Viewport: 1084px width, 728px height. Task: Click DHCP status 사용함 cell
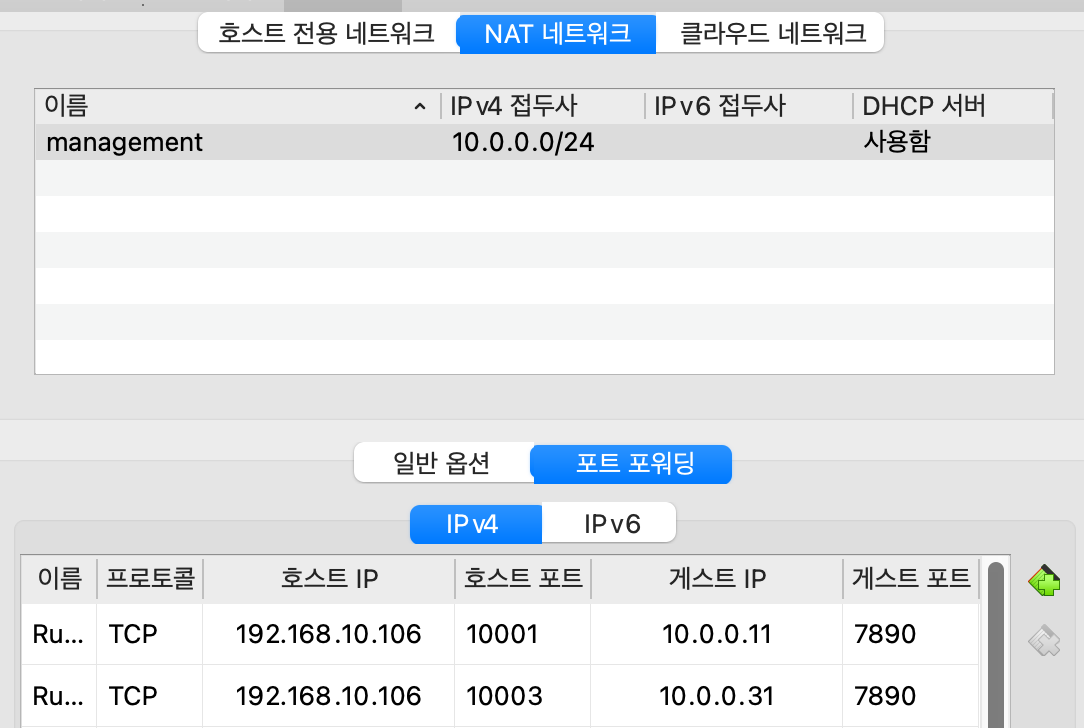point(897,142)
